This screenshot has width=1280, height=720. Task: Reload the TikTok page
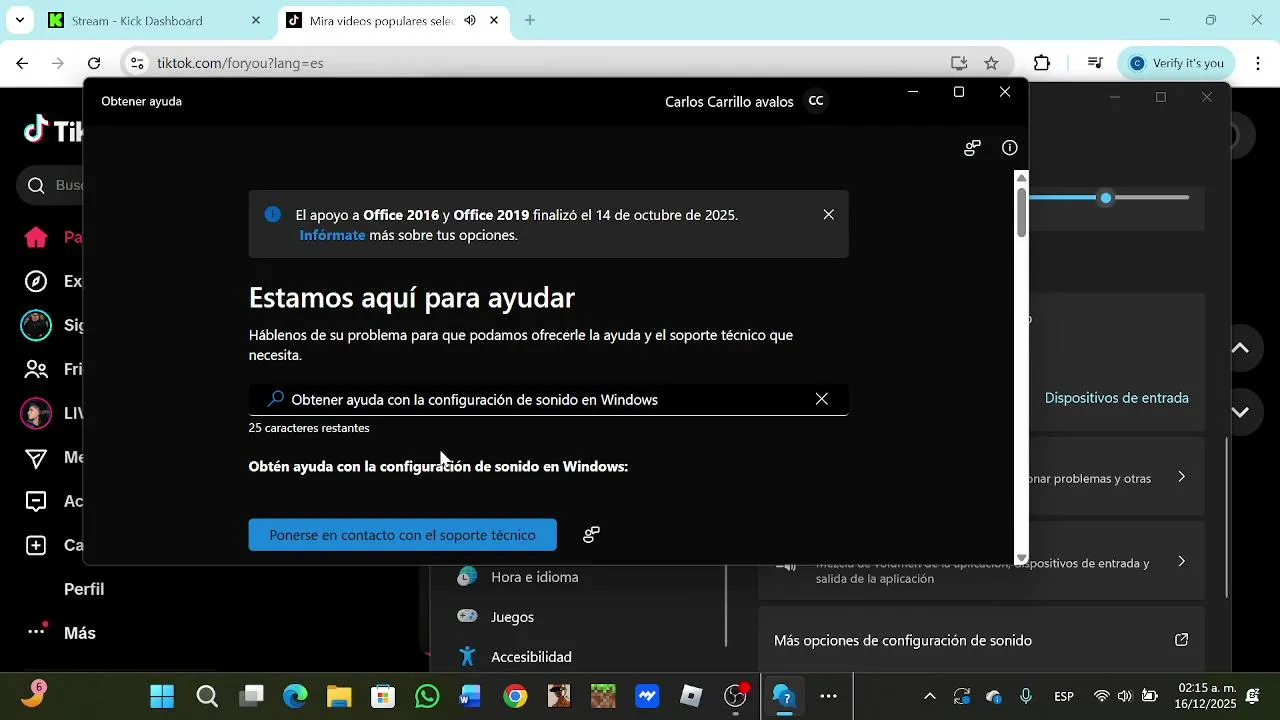coord(94,63)
